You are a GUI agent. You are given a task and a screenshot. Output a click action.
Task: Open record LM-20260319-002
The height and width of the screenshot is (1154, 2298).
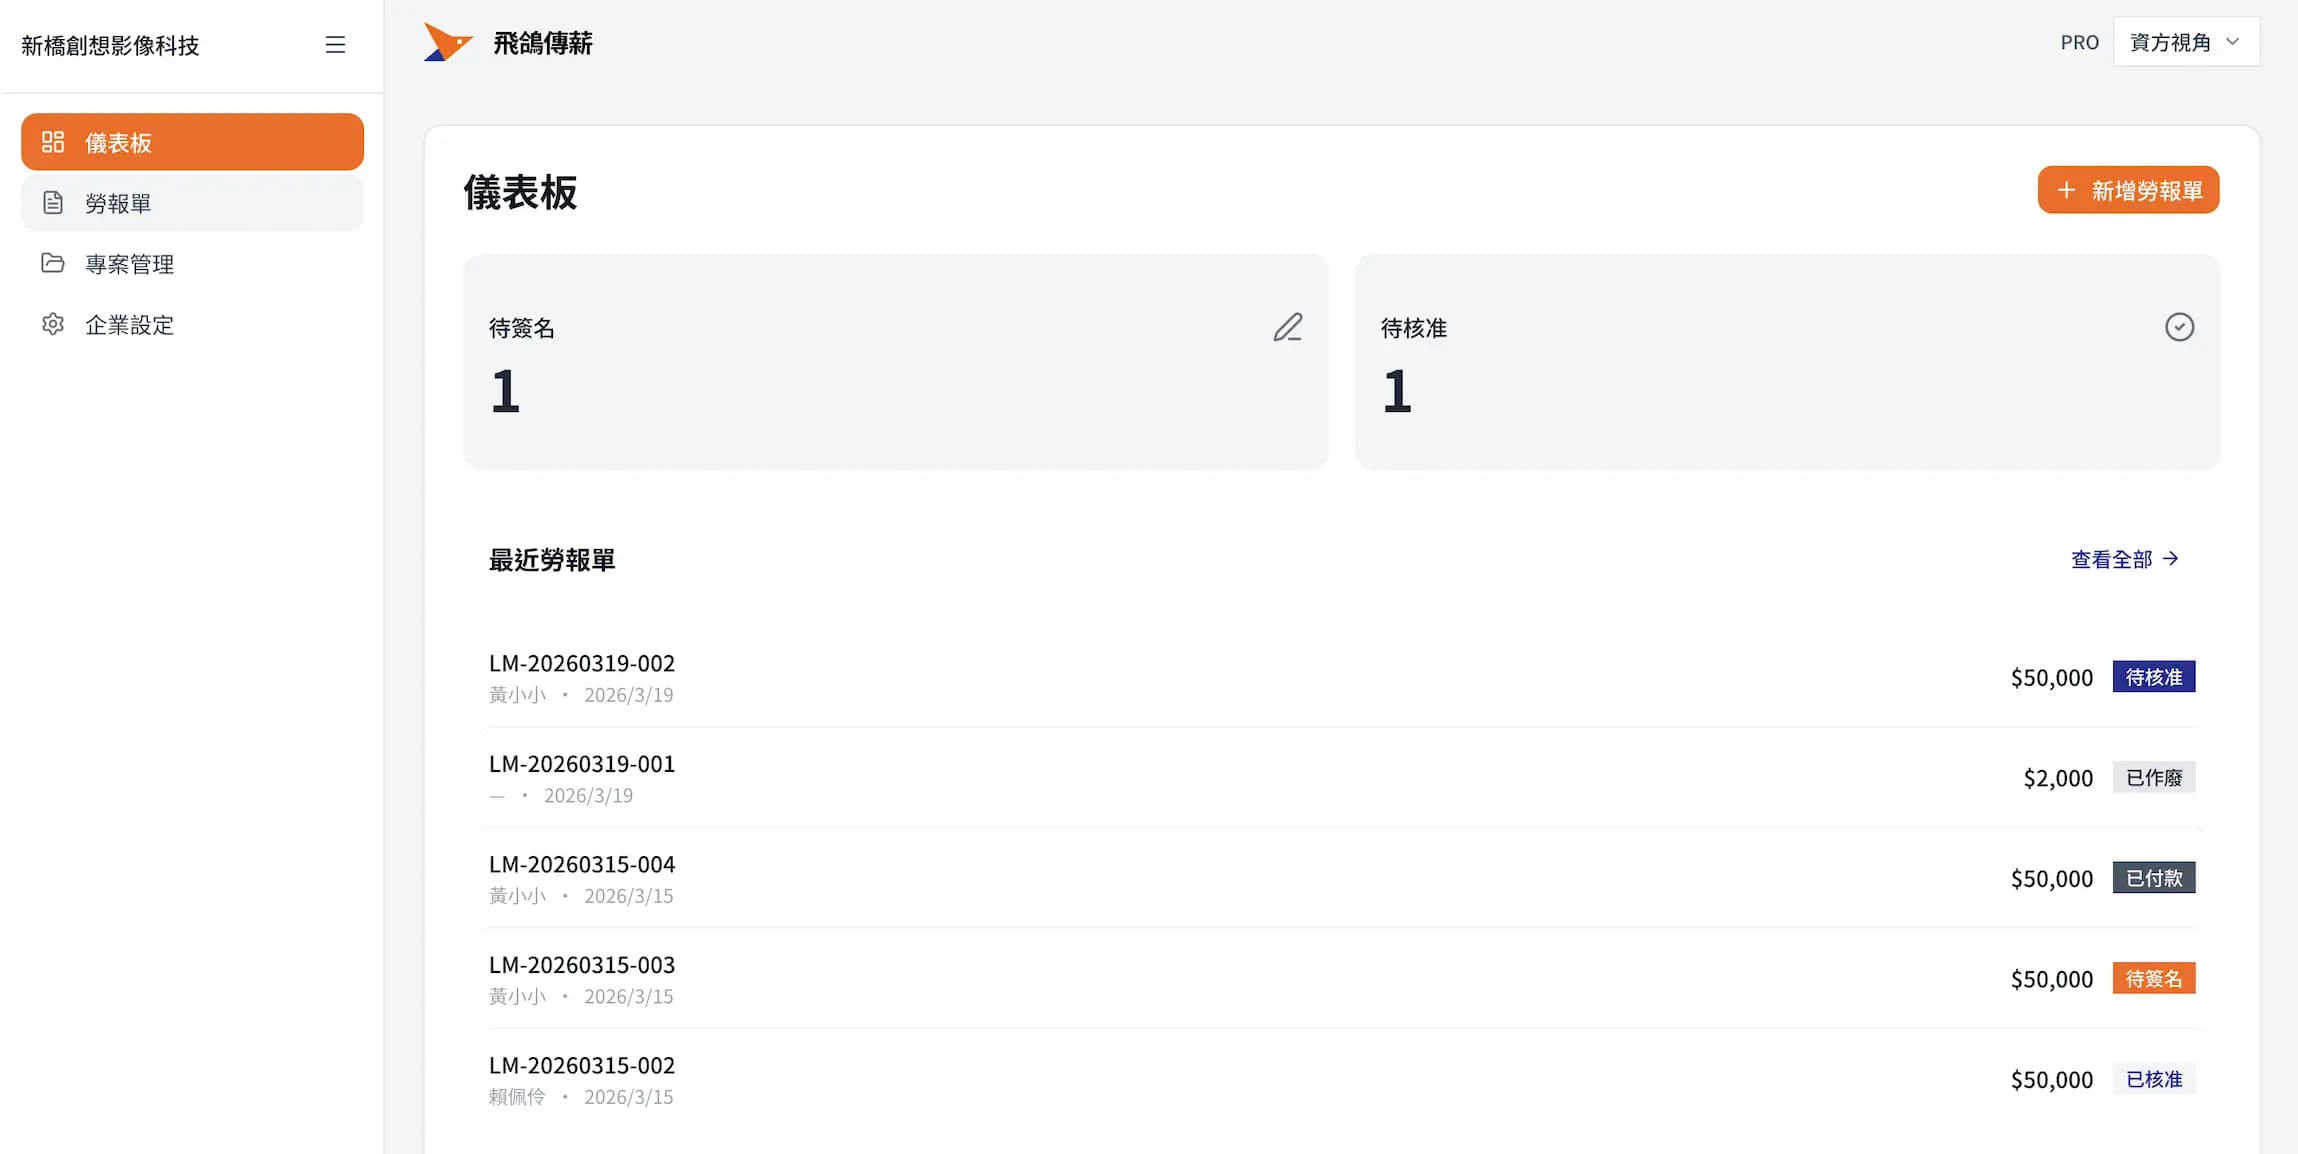pos(582,663)
